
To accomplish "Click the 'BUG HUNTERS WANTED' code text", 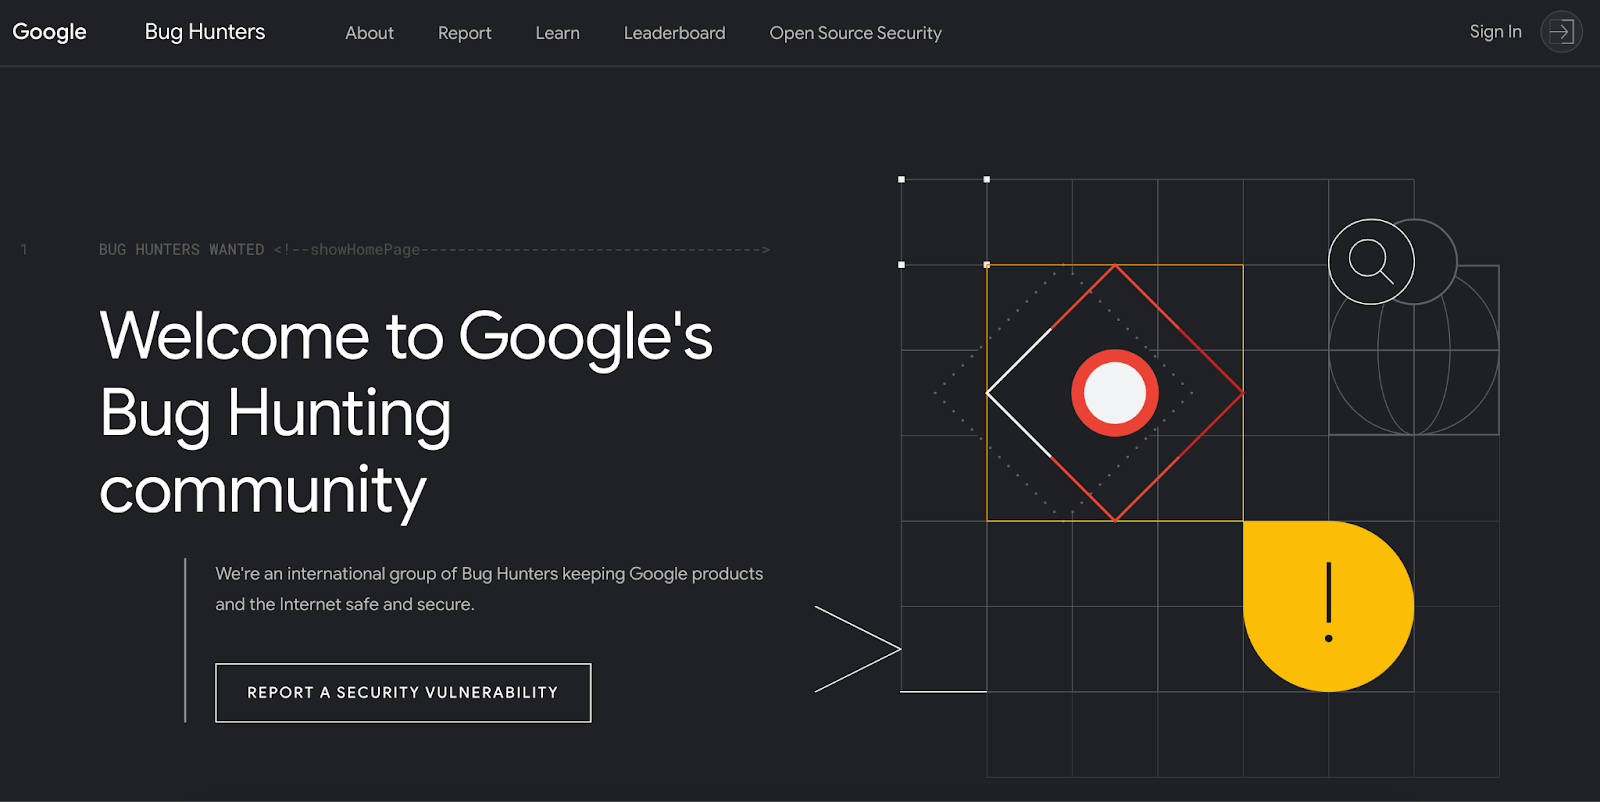I will tap(181, 250).
